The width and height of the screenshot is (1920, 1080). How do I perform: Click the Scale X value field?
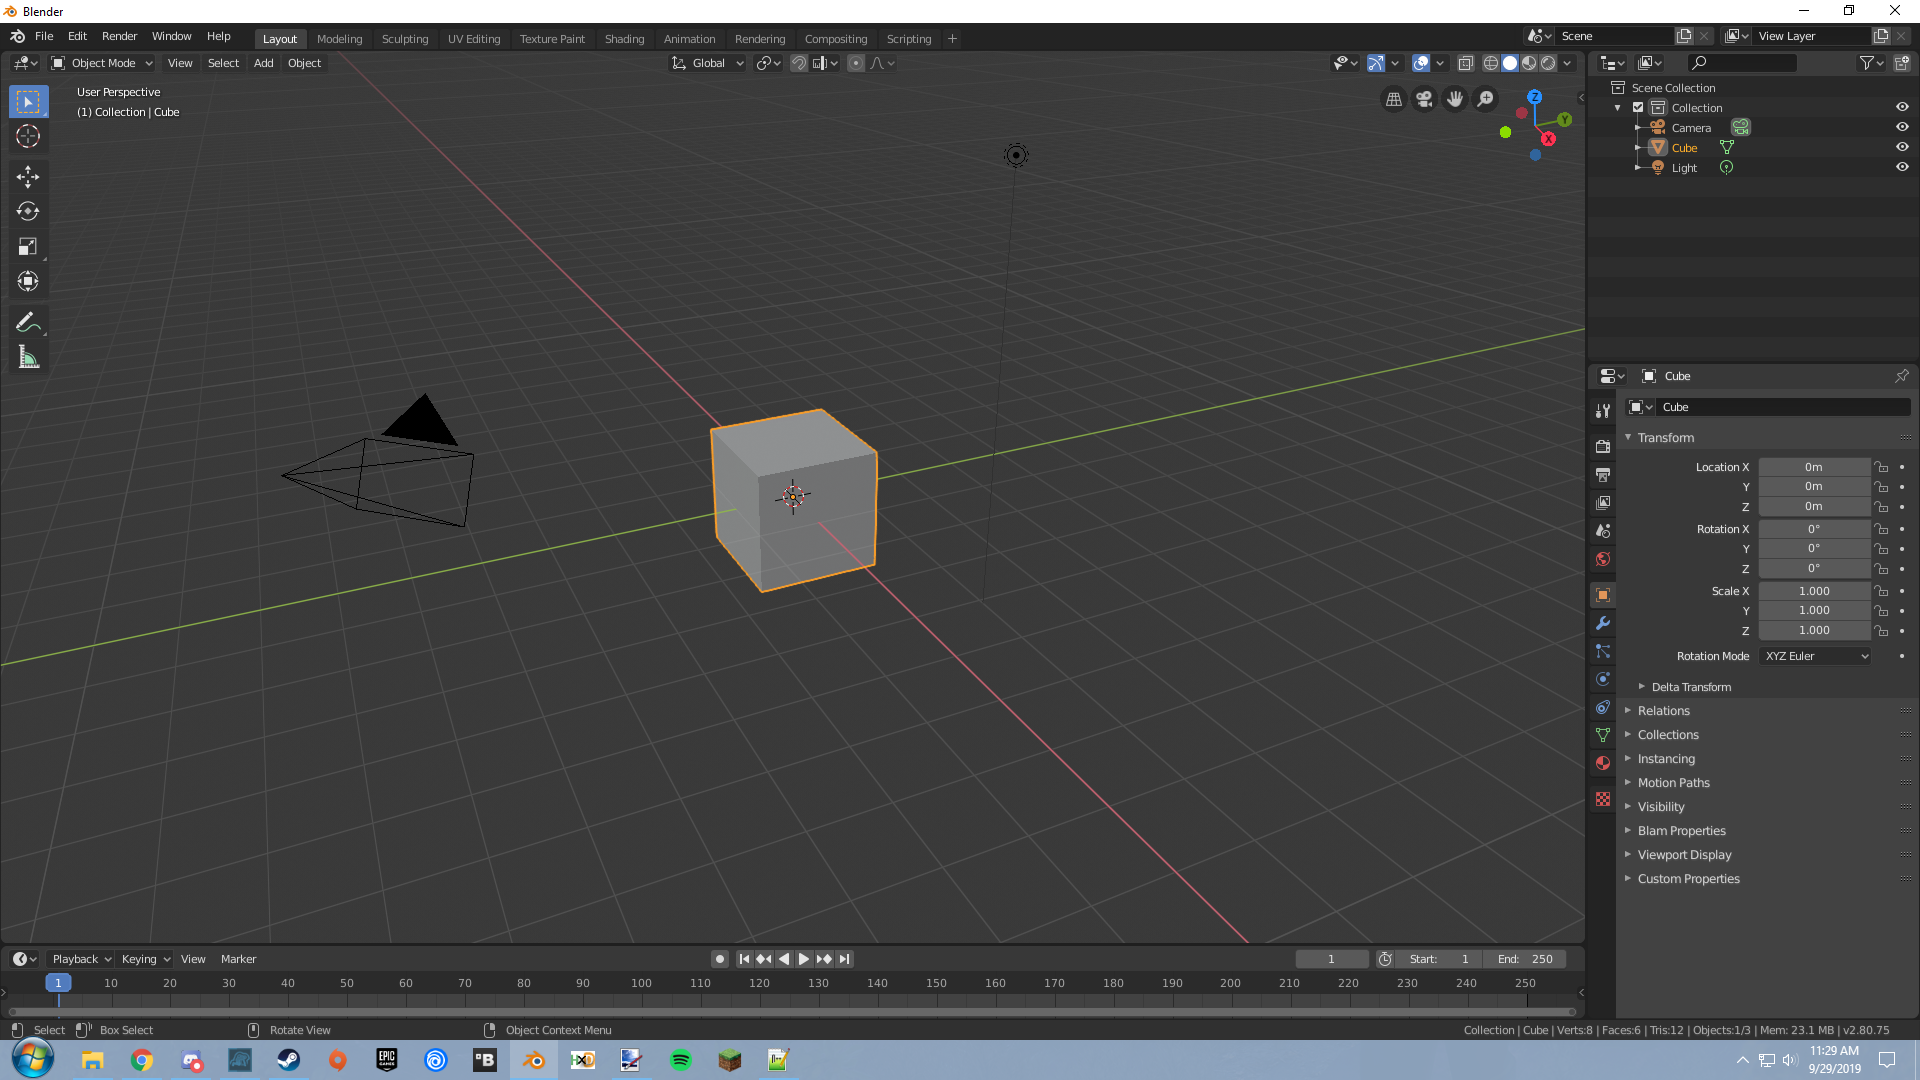click(x=1813, y=591)
